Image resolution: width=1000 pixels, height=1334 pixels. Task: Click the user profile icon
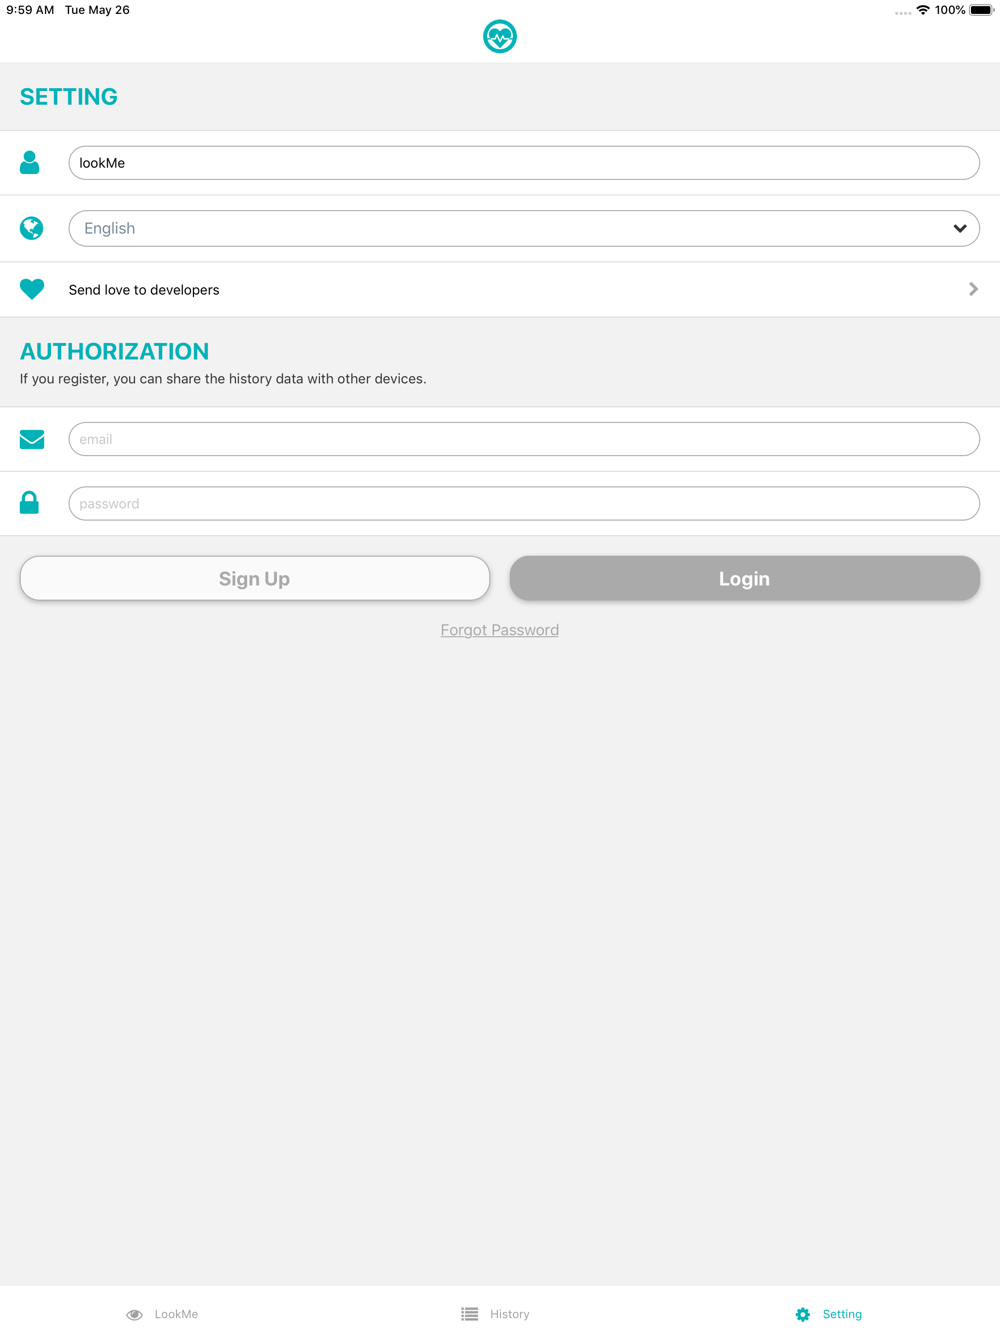coord(30,162)
